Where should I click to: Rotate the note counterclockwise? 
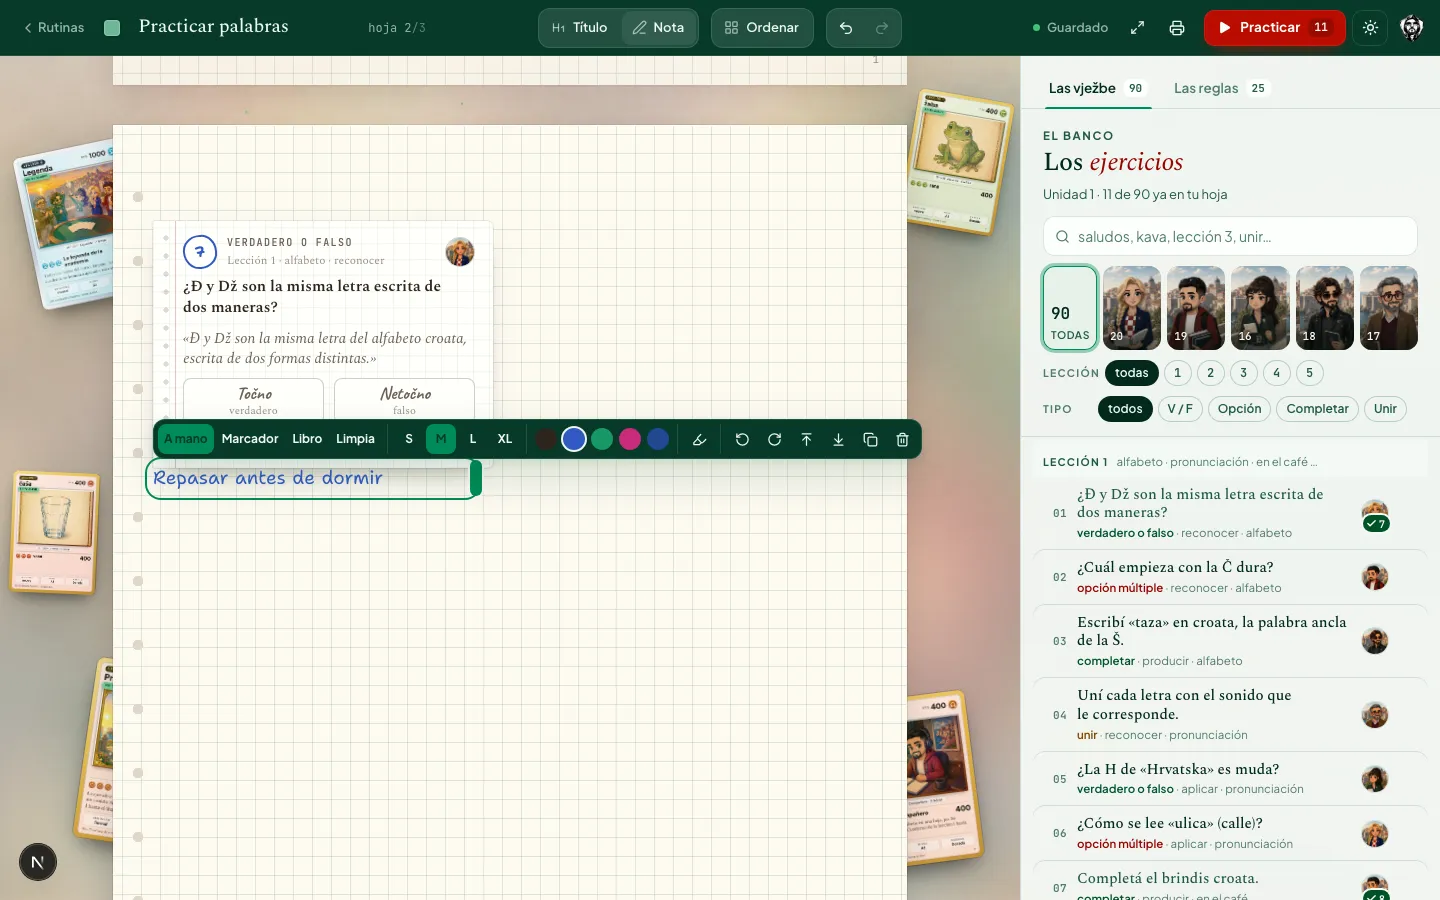[742, 440]
